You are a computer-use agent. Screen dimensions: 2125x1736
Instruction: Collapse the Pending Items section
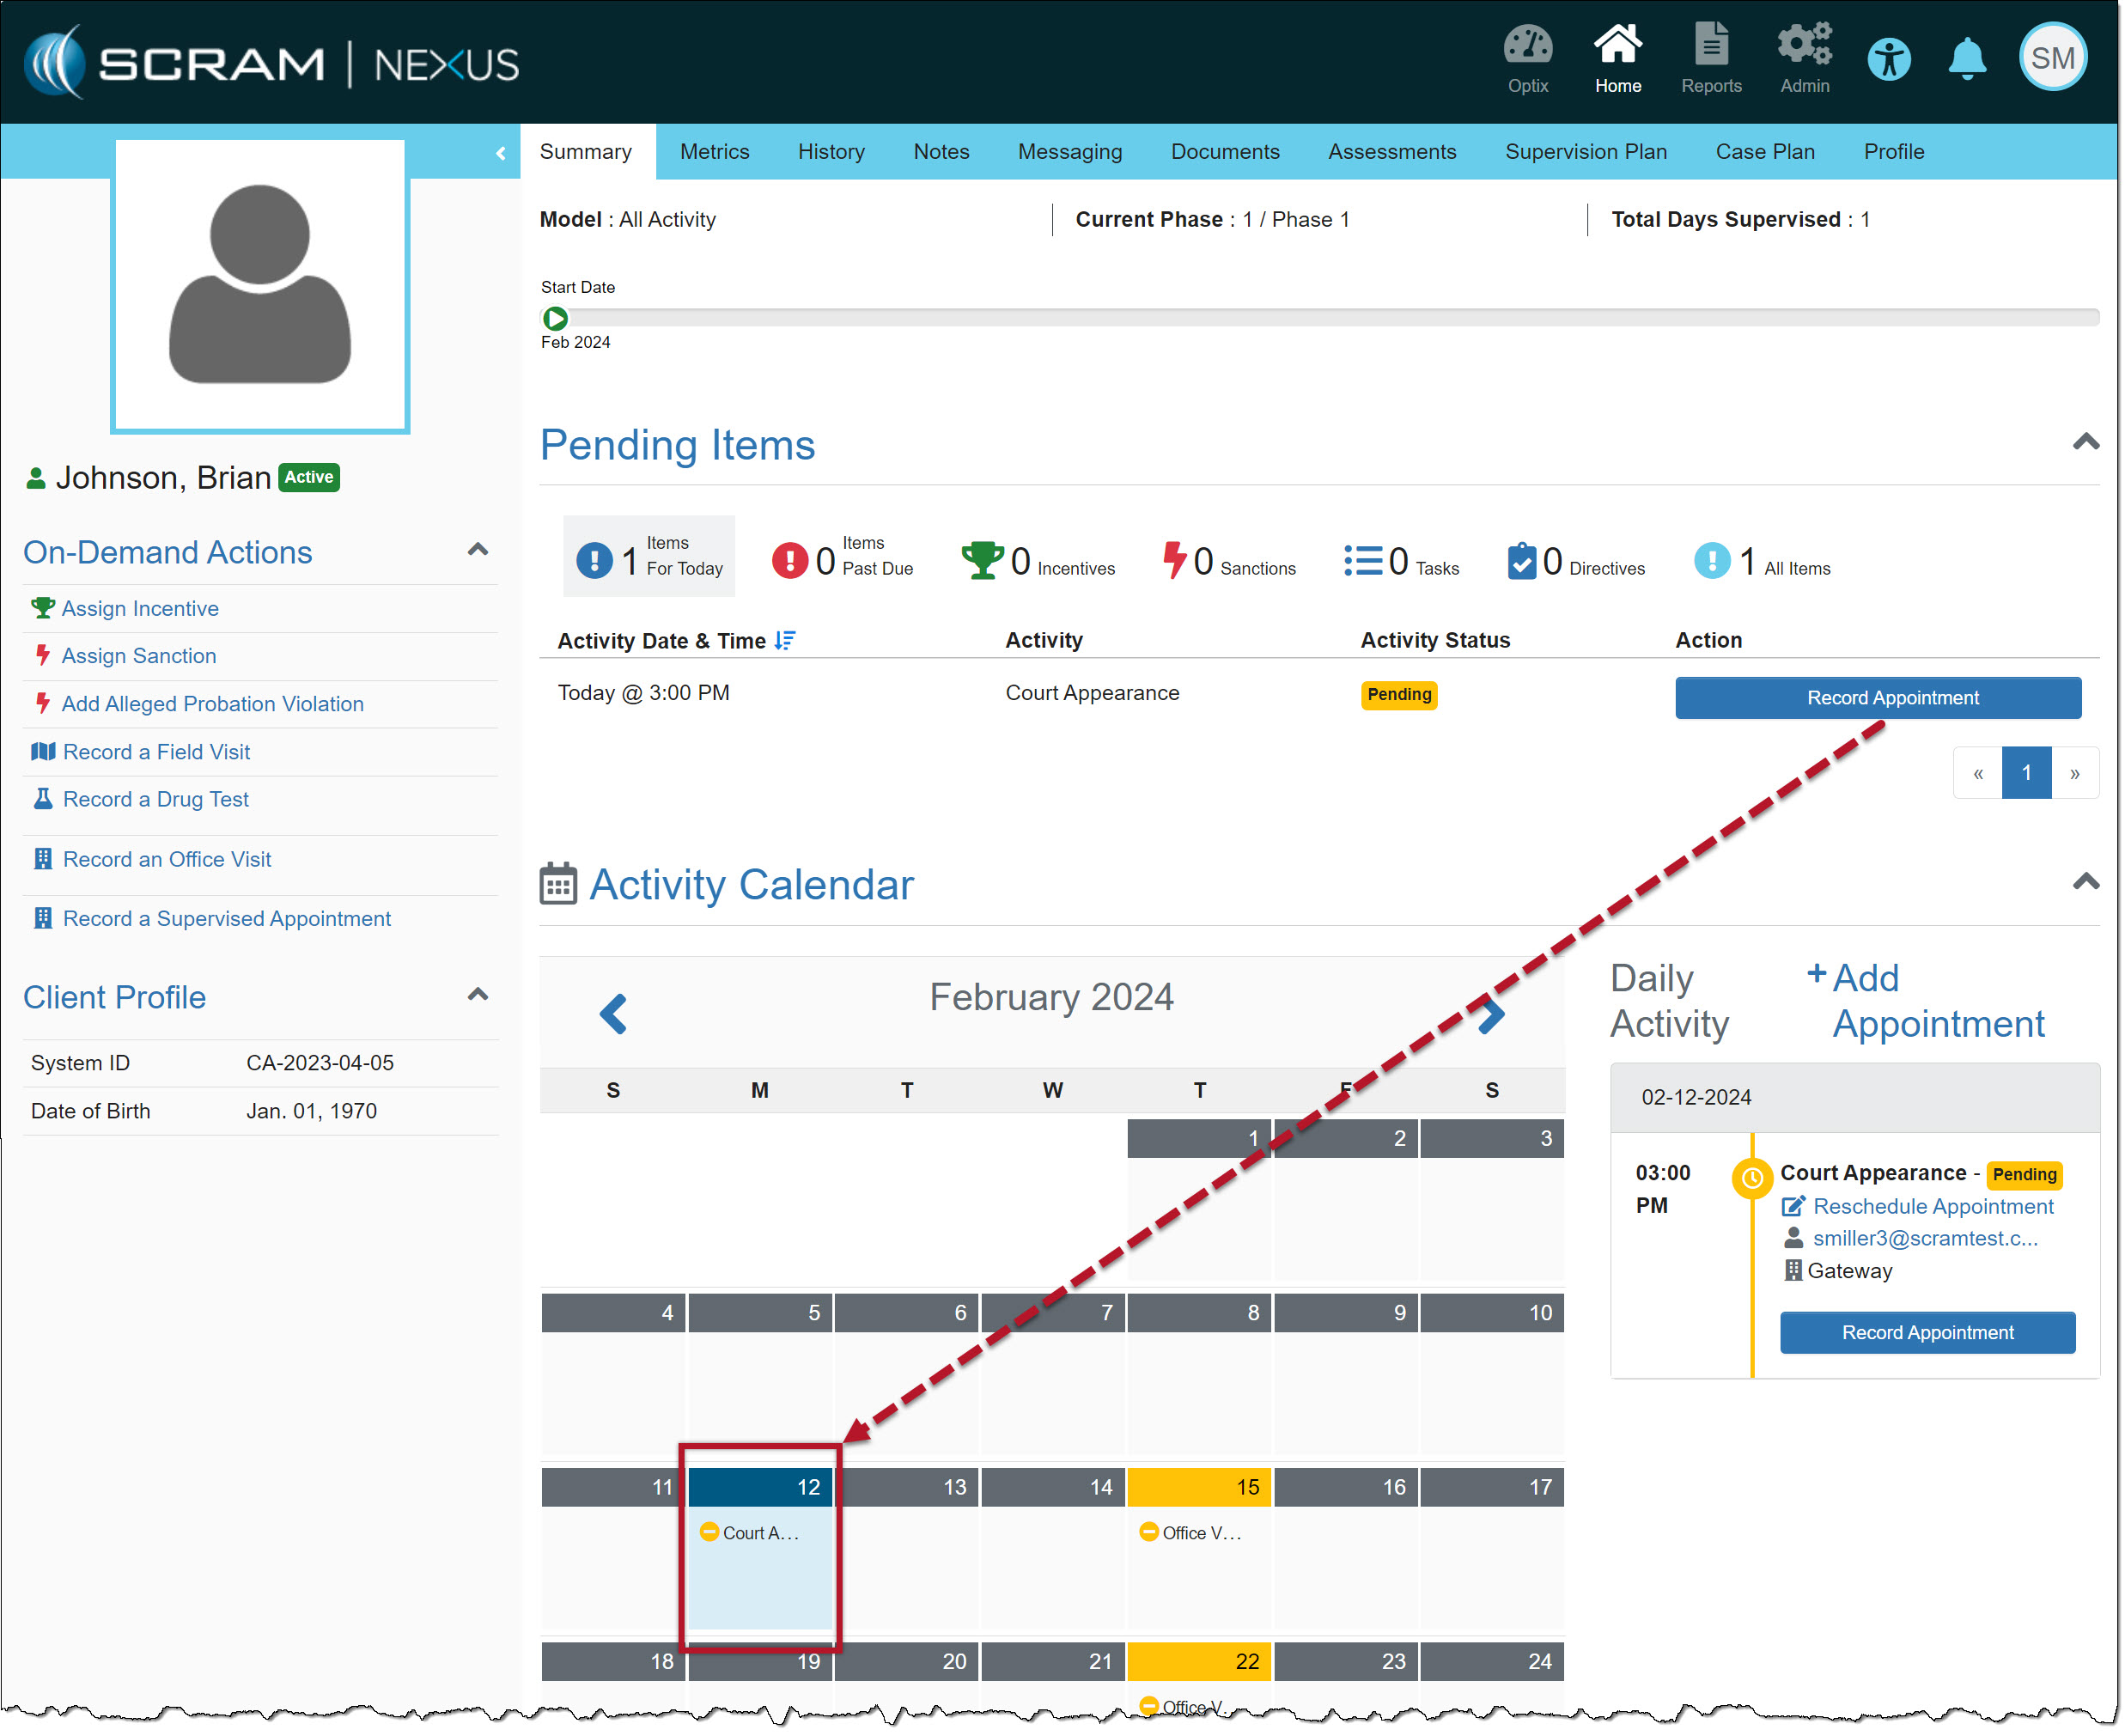(2085, 442)
